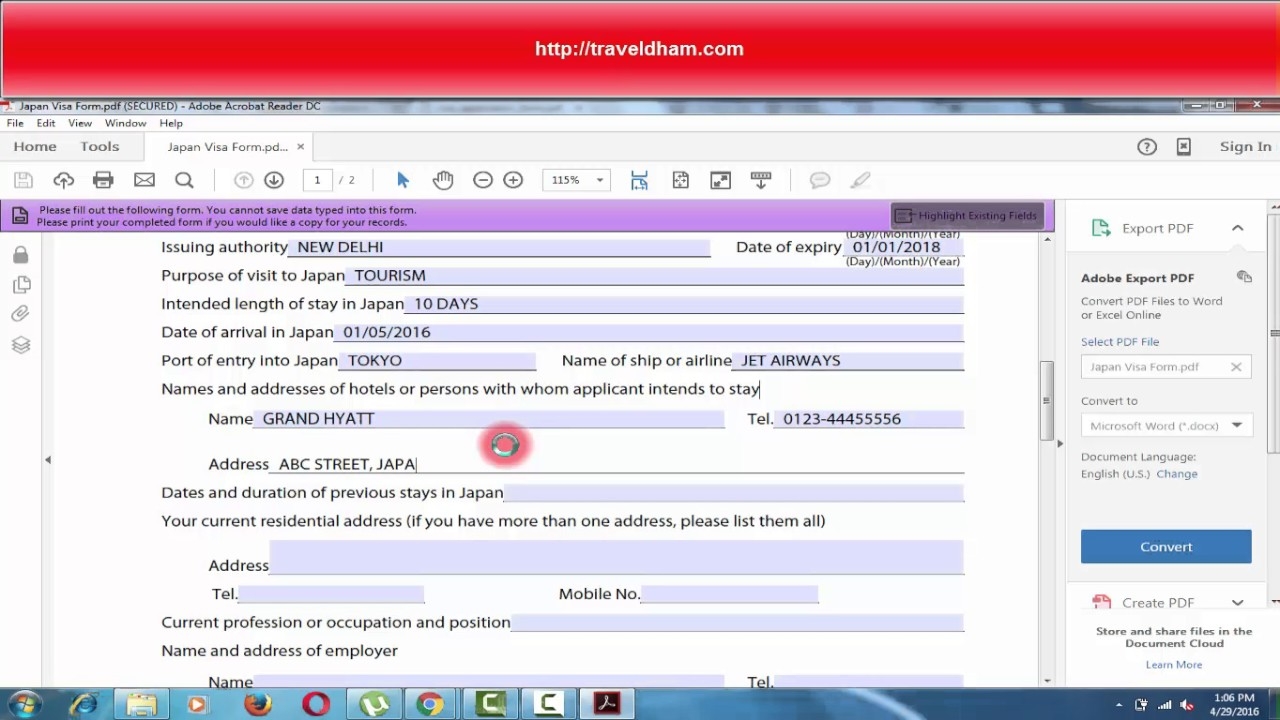Click the document vertical scrollbar thumb

coord(1047,401)
